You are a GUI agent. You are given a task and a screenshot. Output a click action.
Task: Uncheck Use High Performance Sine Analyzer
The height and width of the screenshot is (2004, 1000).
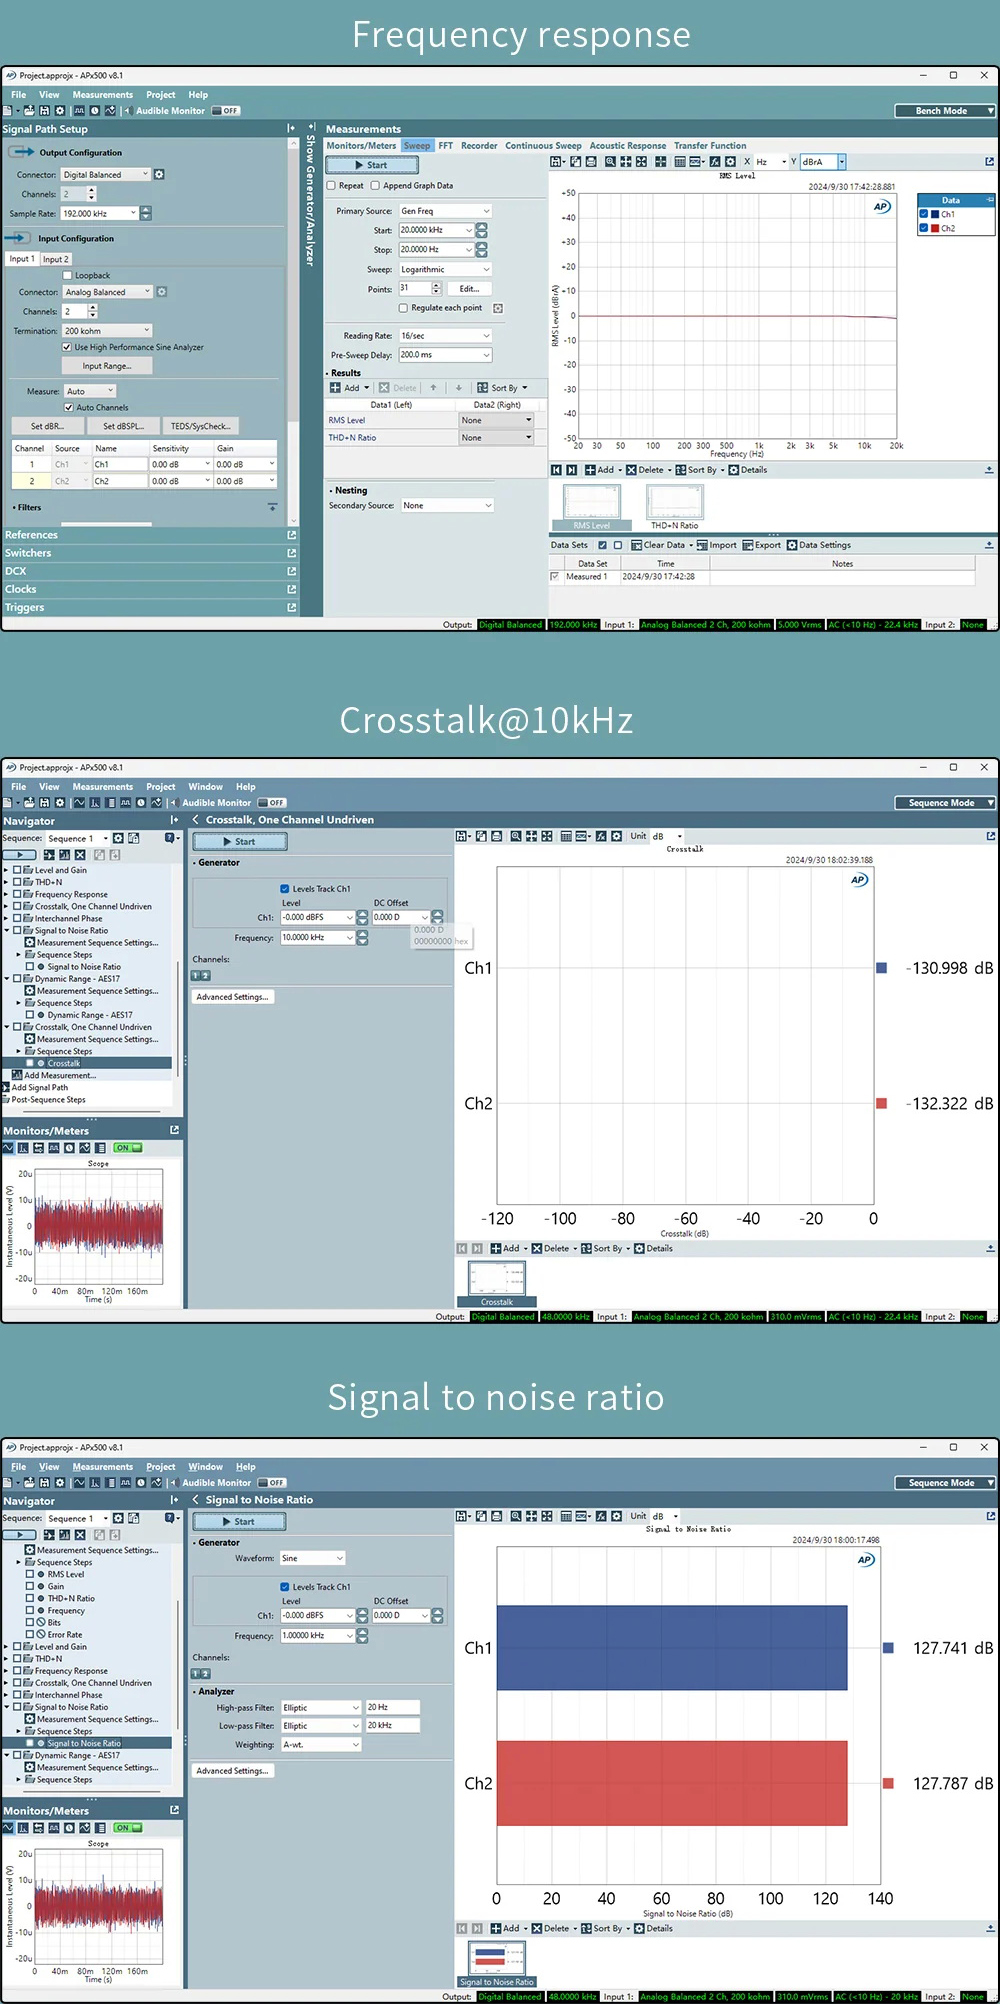click(67, 347)
